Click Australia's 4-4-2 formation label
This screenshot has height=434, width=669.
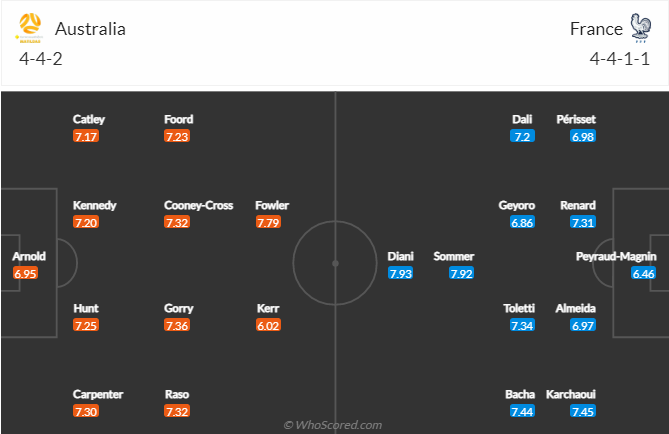click(41, 58)
